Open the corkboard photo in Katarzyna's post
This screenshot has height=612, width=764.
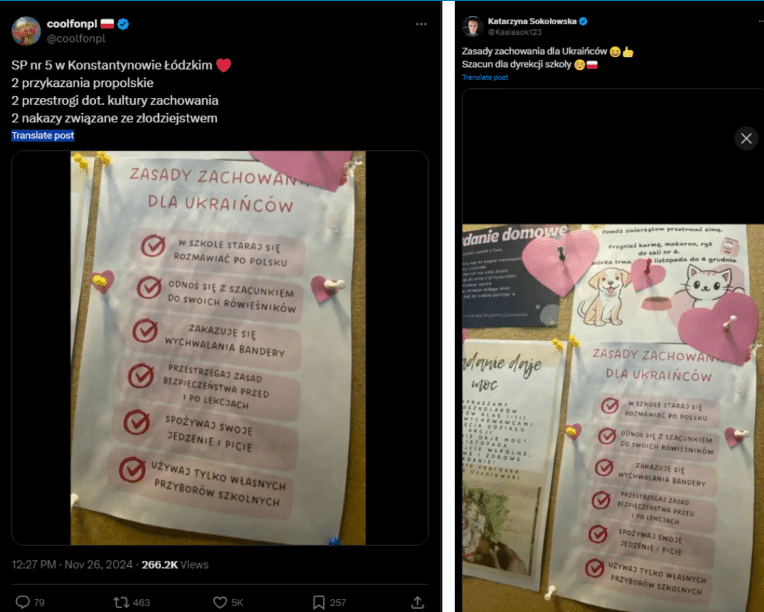point(613,418)
